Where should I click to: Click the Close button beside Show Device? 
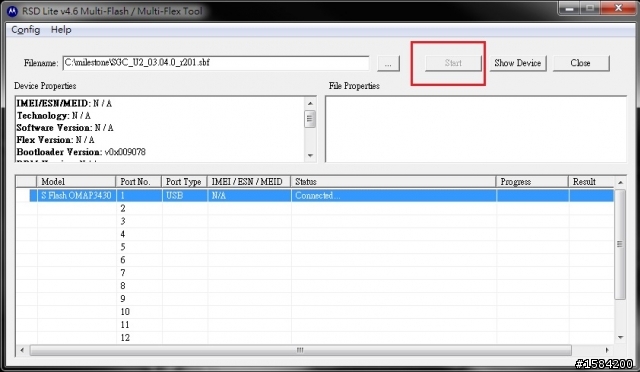pyautogui.click(x=580, y=63)
